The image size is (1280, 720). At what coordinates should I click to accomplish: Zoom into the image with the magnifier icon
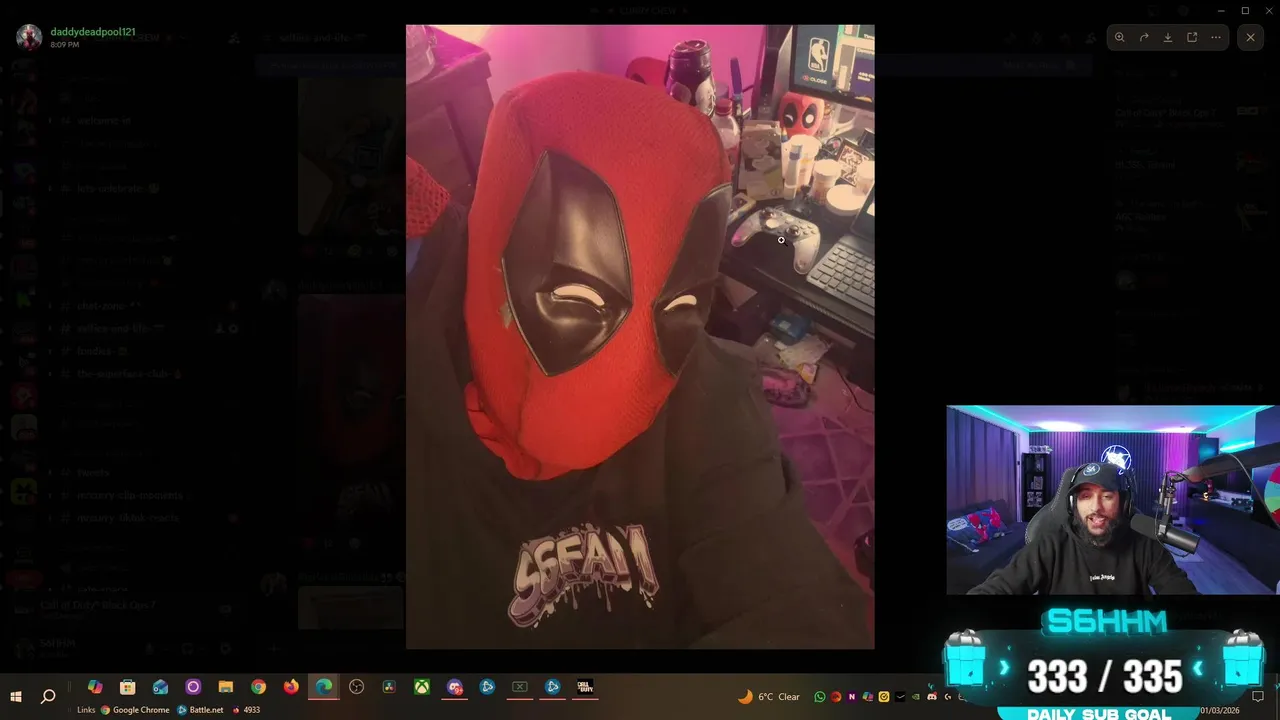click(x=1119, y=37)
